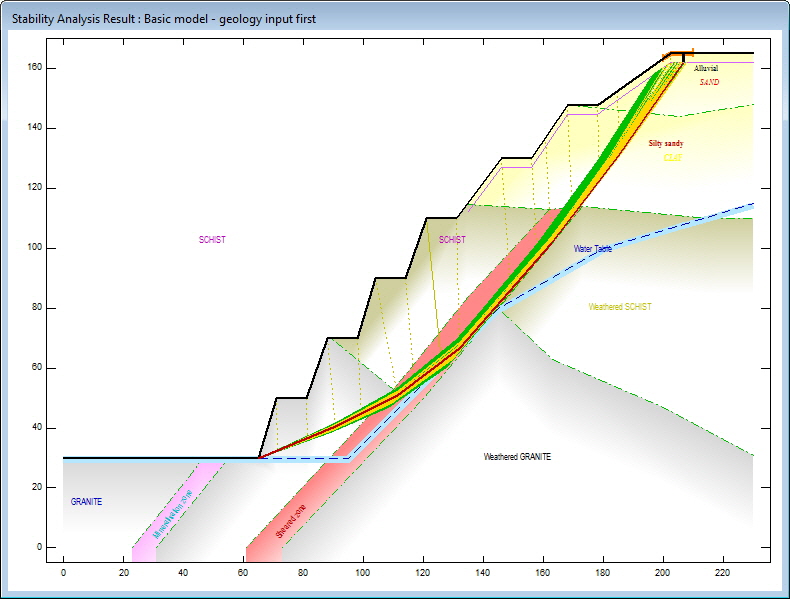
Task: Click the yellow CLAY label
Action: tap(672, 157)
